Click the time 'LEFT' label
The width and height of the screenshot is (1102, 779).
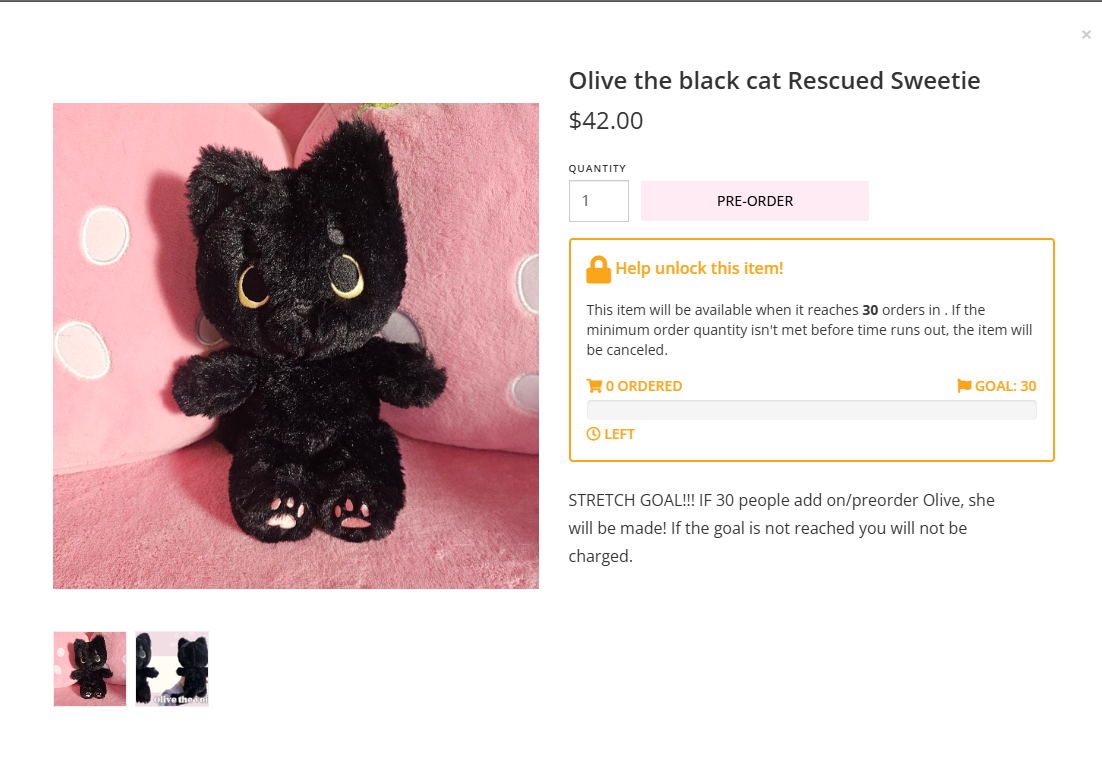(x=619, y=434)
